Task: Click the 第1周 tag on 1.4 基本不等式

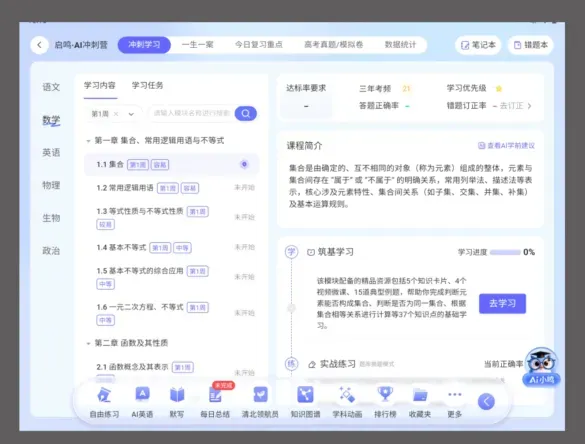Action: point(160,248)
